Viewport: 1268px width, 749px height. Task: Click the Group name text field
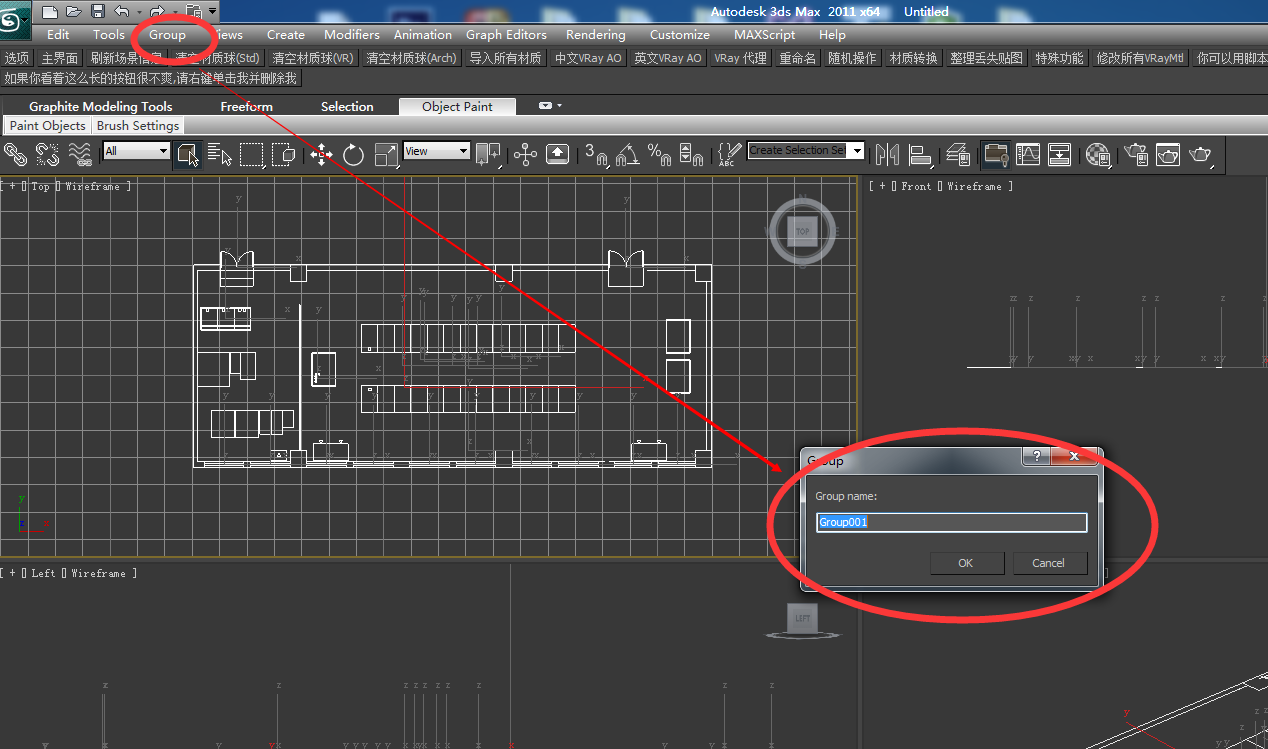(x=951, y=522)
